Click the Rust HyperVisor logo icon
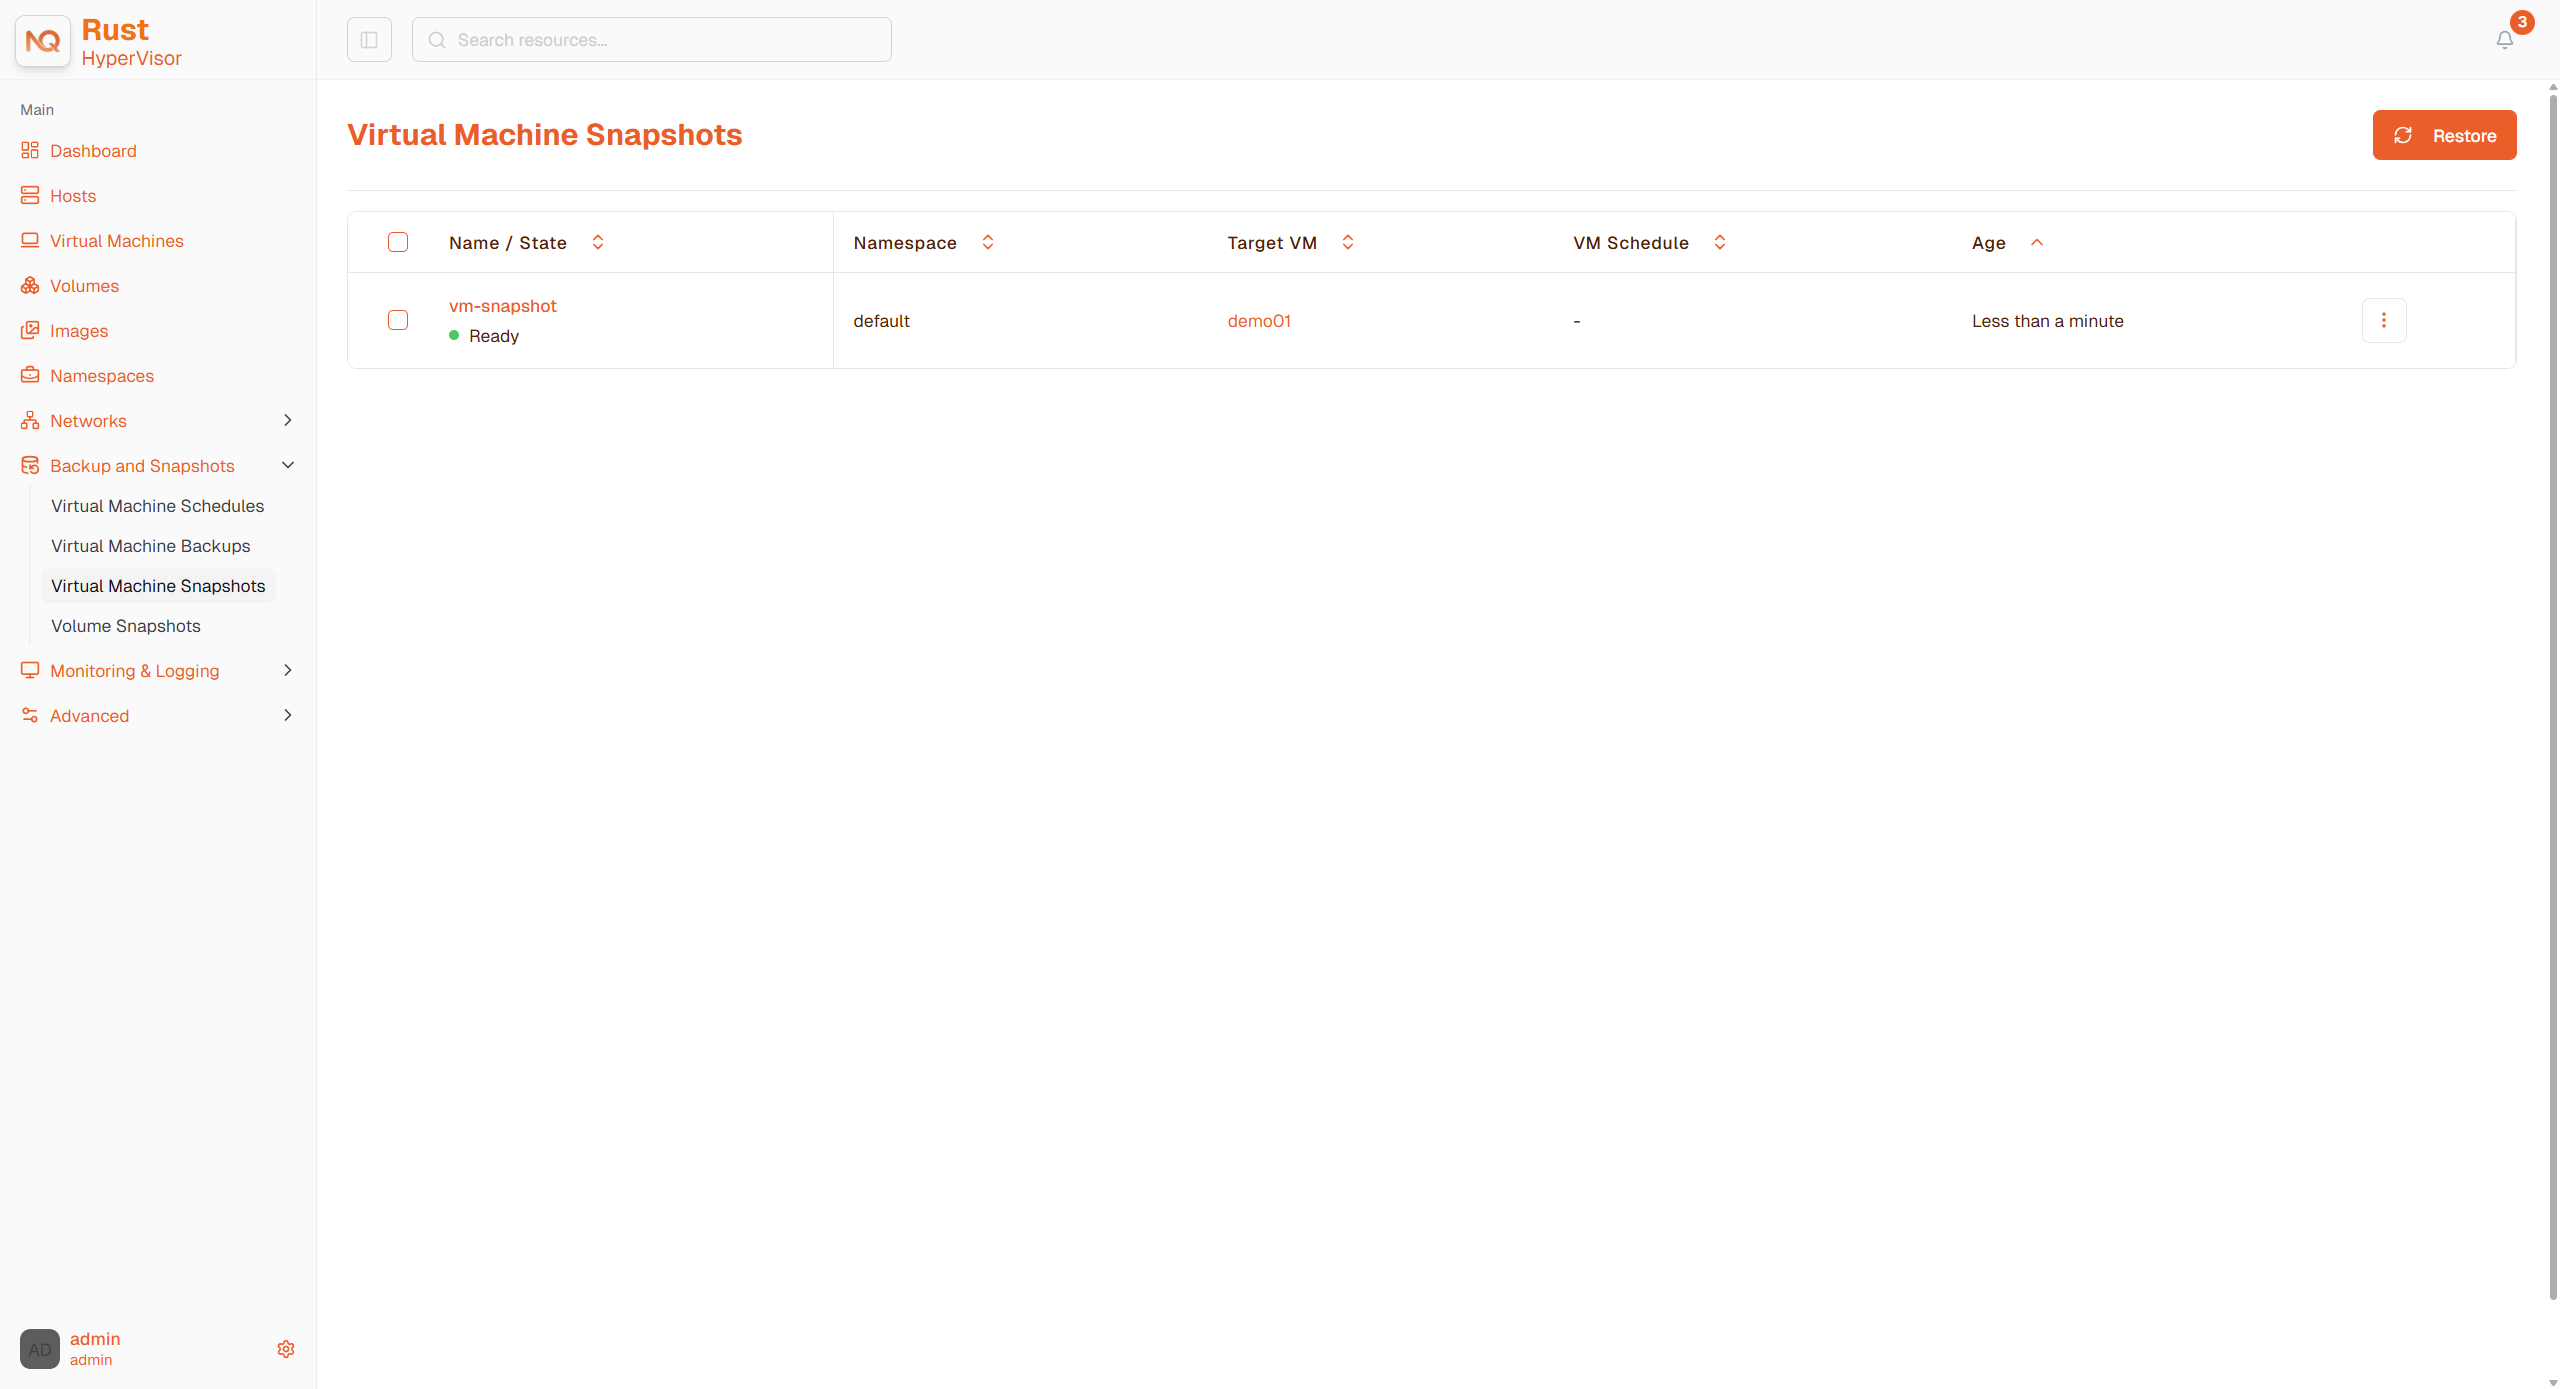 pyautogui.click(x=43, y=41)
